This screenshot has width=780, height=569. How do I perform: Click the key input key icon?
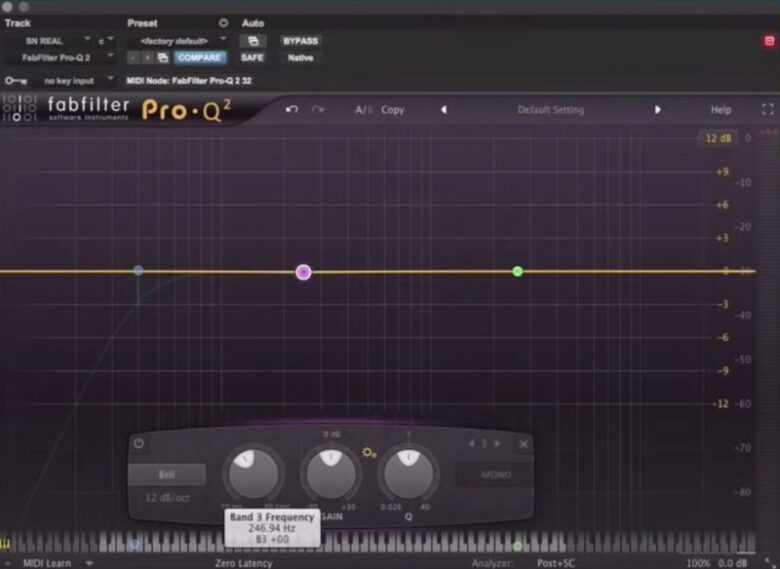16,81
